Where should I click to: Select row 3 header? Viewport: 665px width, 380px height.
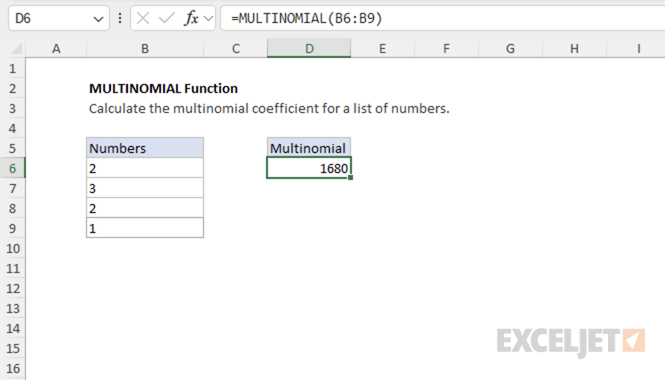click(13, 108)
